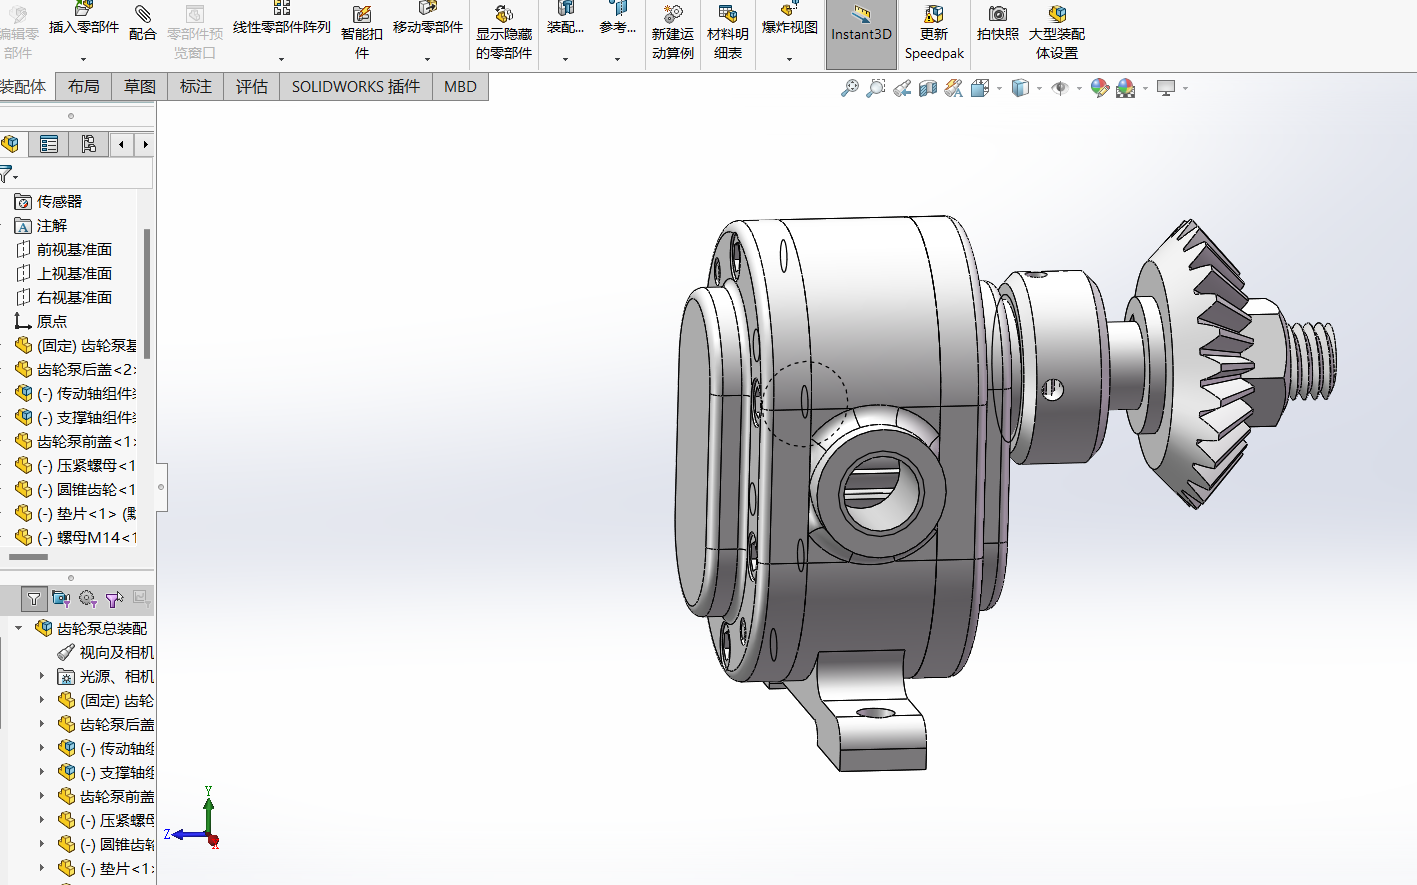Switch to the 草图 tab

(x=139, y=87)
